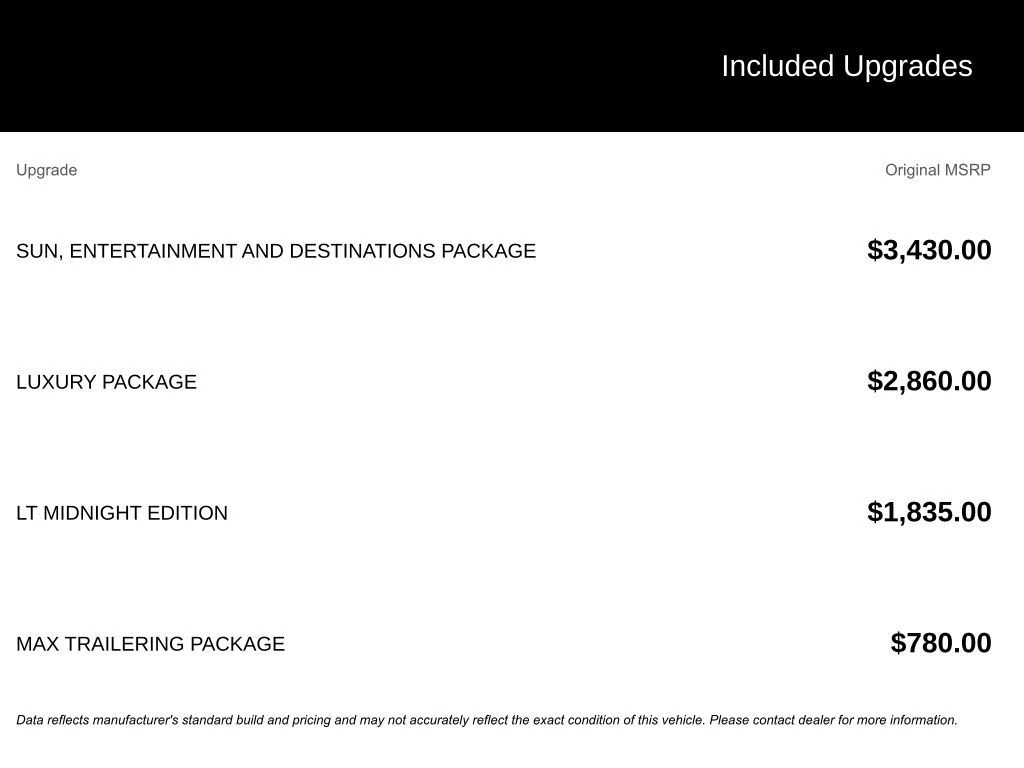Viewport: 1024px width, 768px height.
Task: Click the disclaimer's opening words "Data reflects"
Action: 52,720
